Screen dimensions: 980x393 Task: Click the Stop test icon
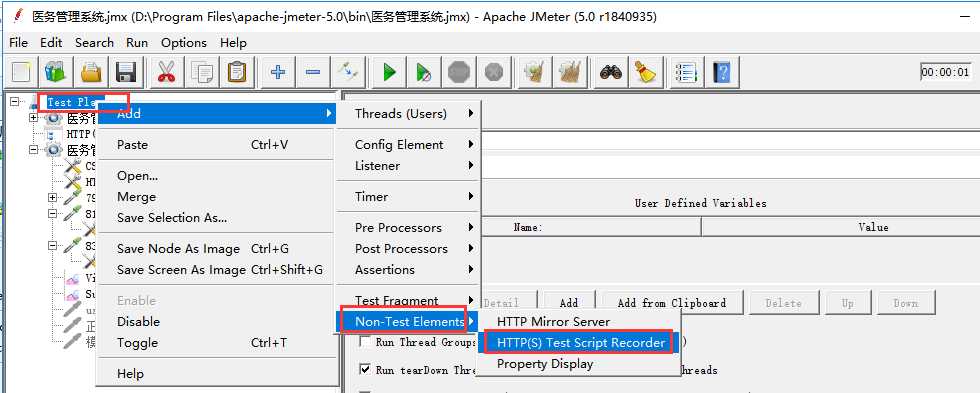tap(459, 72)
